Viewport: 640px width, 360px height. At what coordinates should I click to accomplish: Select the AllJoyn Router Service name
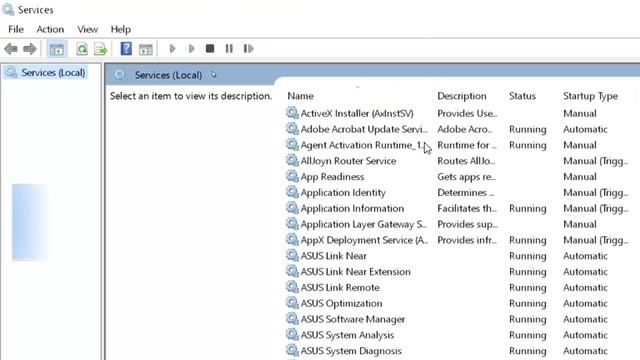click(x=348, y=161)
